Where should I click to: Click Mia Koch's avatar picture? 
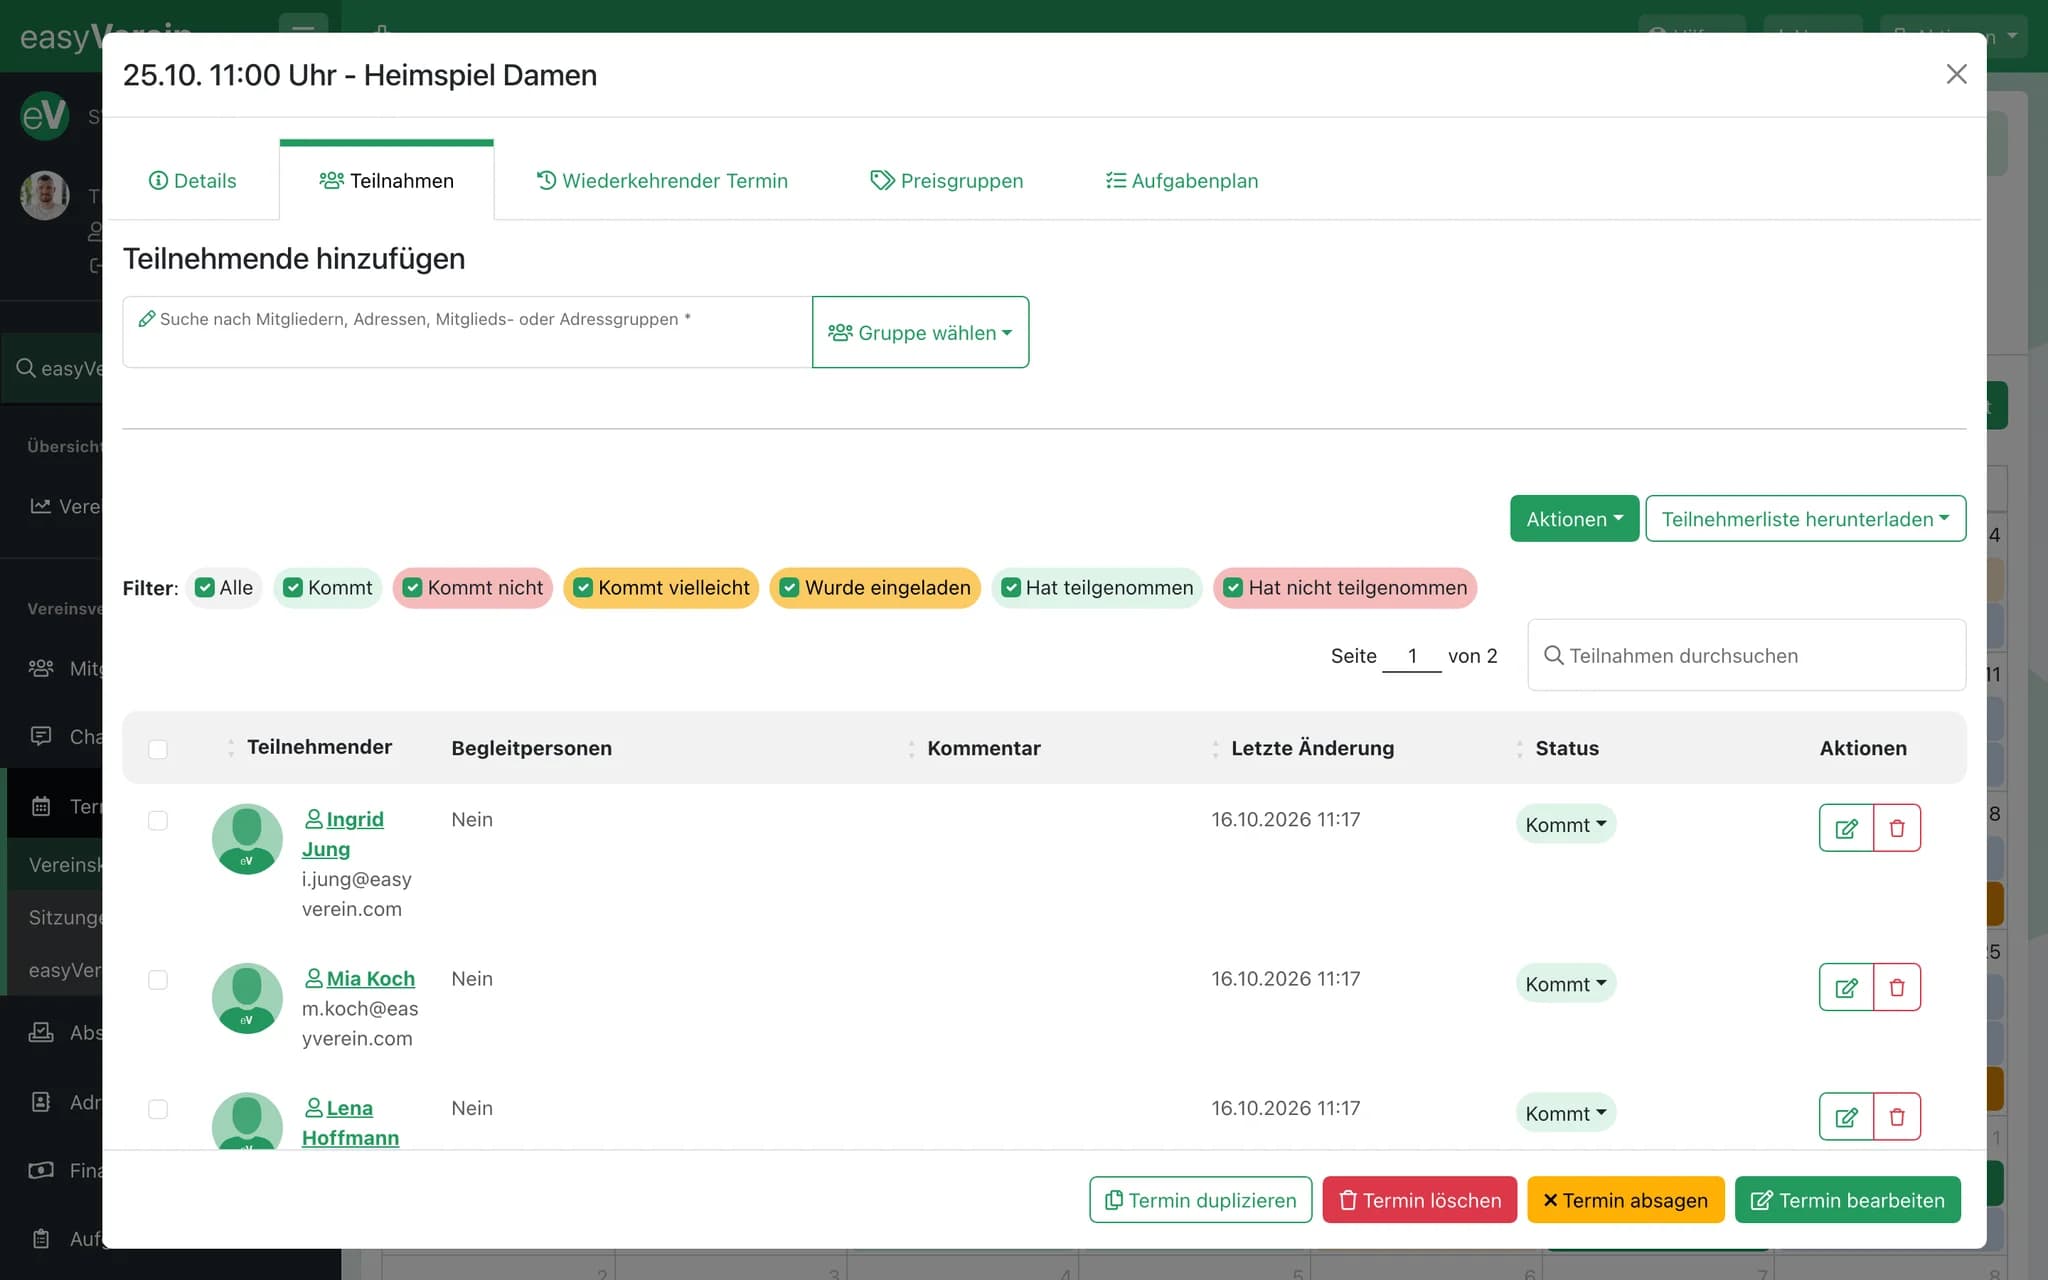[247, 998]
